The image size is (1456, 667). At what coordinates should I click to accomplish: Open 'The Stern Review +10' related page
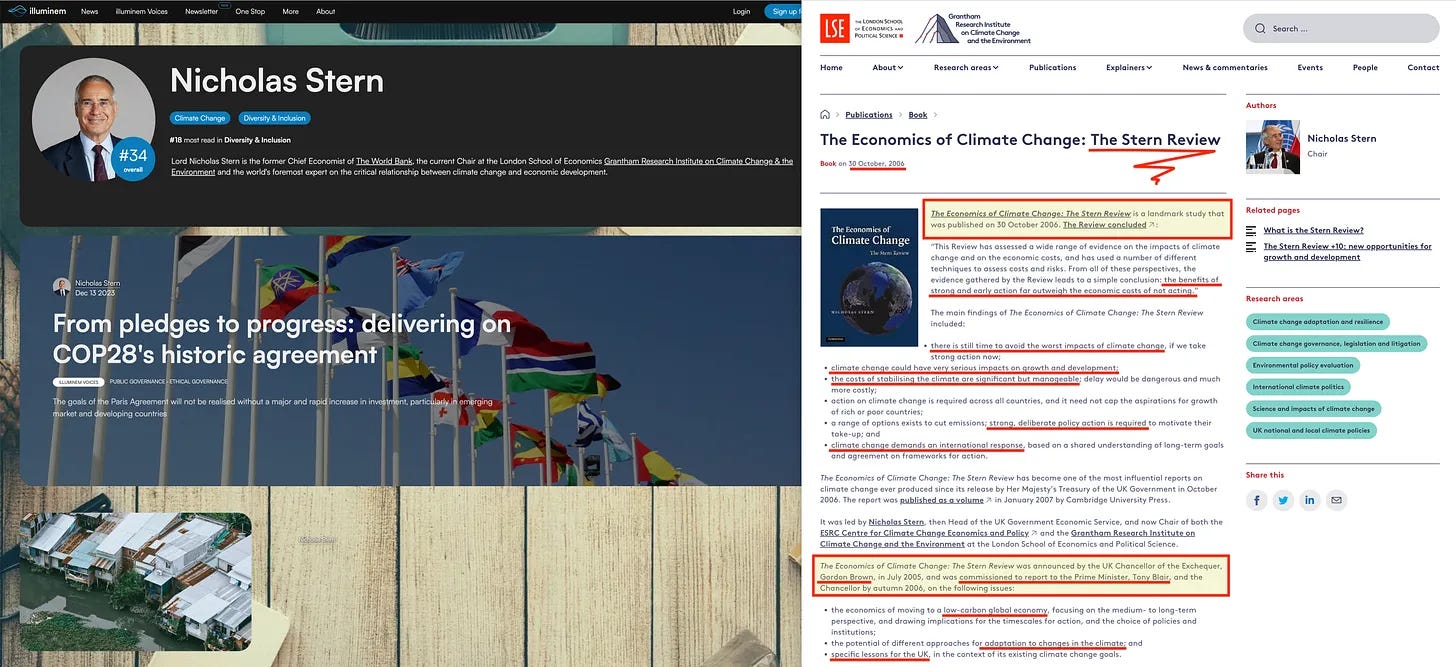click(1347, 251)
